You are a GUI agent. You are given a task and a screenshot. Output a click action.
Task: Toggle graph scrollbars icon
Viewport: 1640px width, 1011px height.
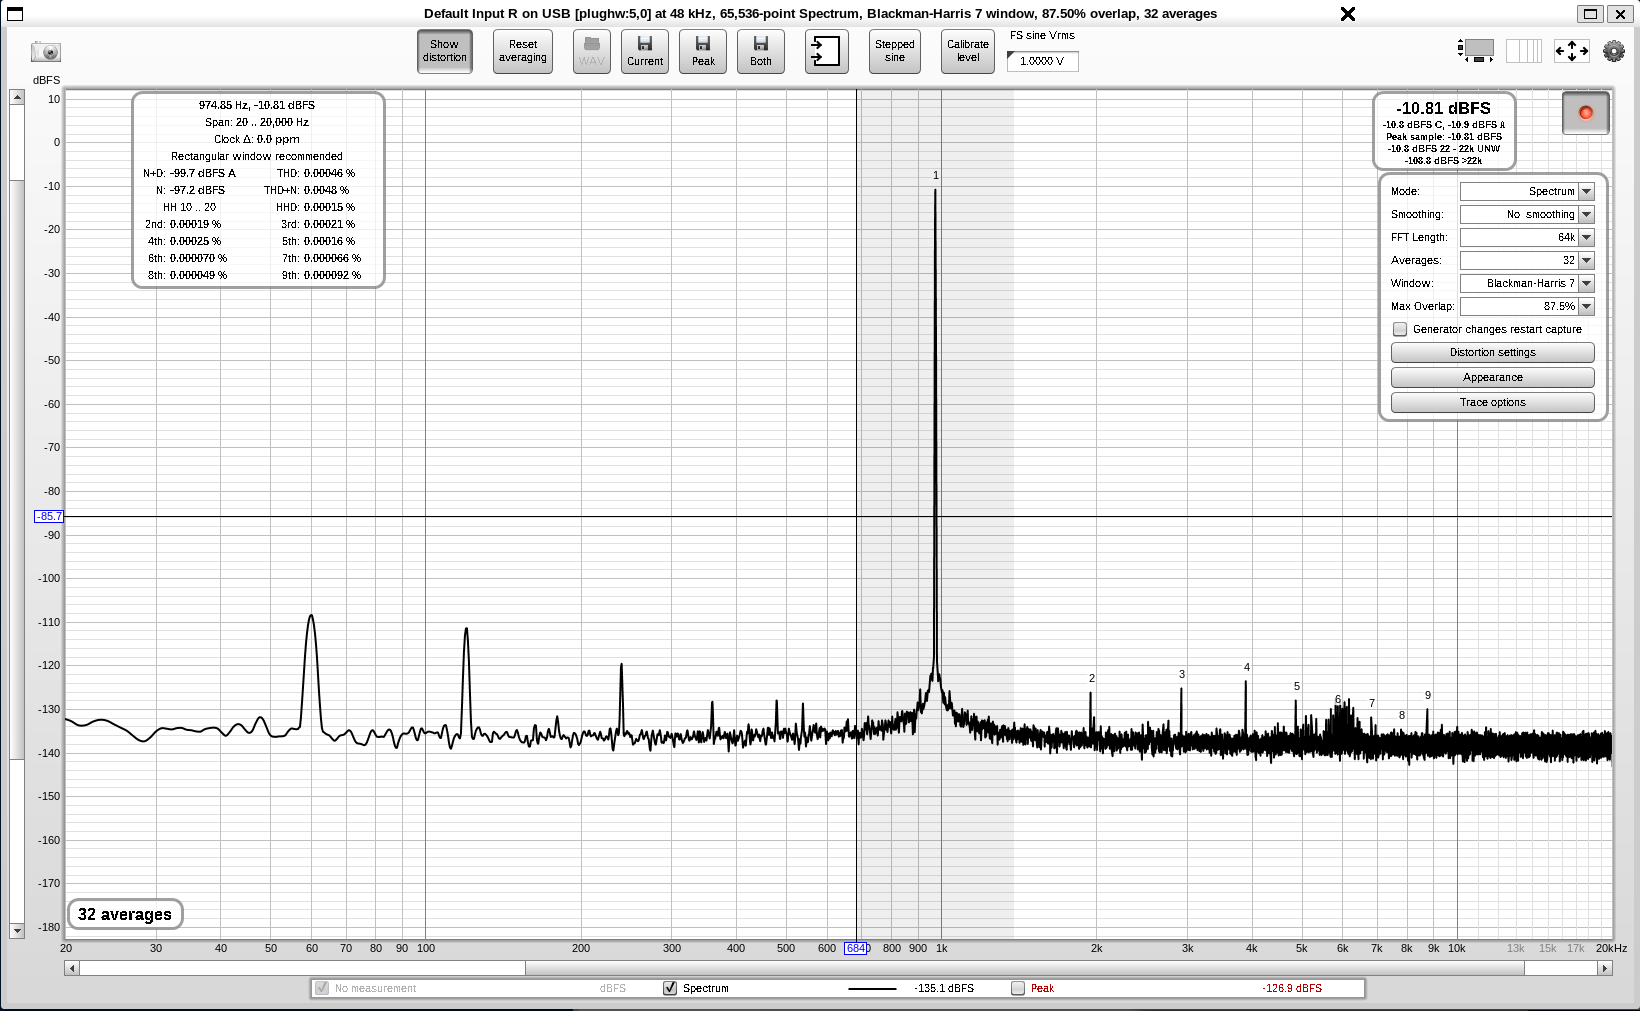tap(1475, 51)
